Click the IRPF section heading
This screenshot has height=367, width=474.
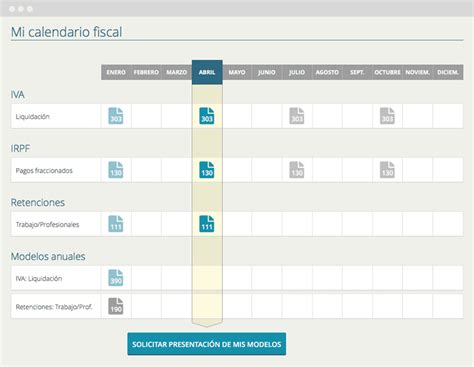(x=20, y=148)
